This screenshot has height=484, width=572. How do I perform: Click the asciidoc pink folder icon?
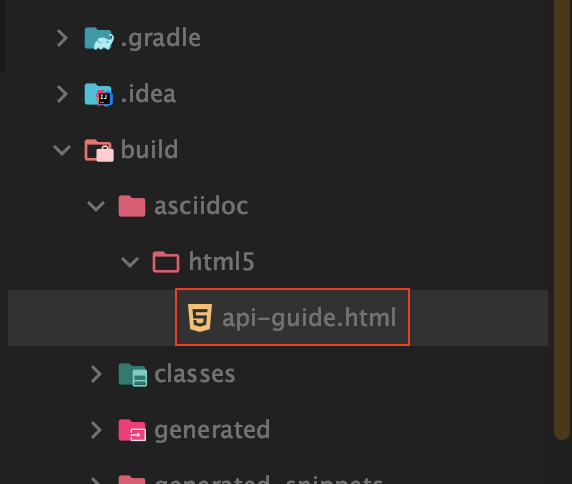pyautogui.click(x=132, y=206)
